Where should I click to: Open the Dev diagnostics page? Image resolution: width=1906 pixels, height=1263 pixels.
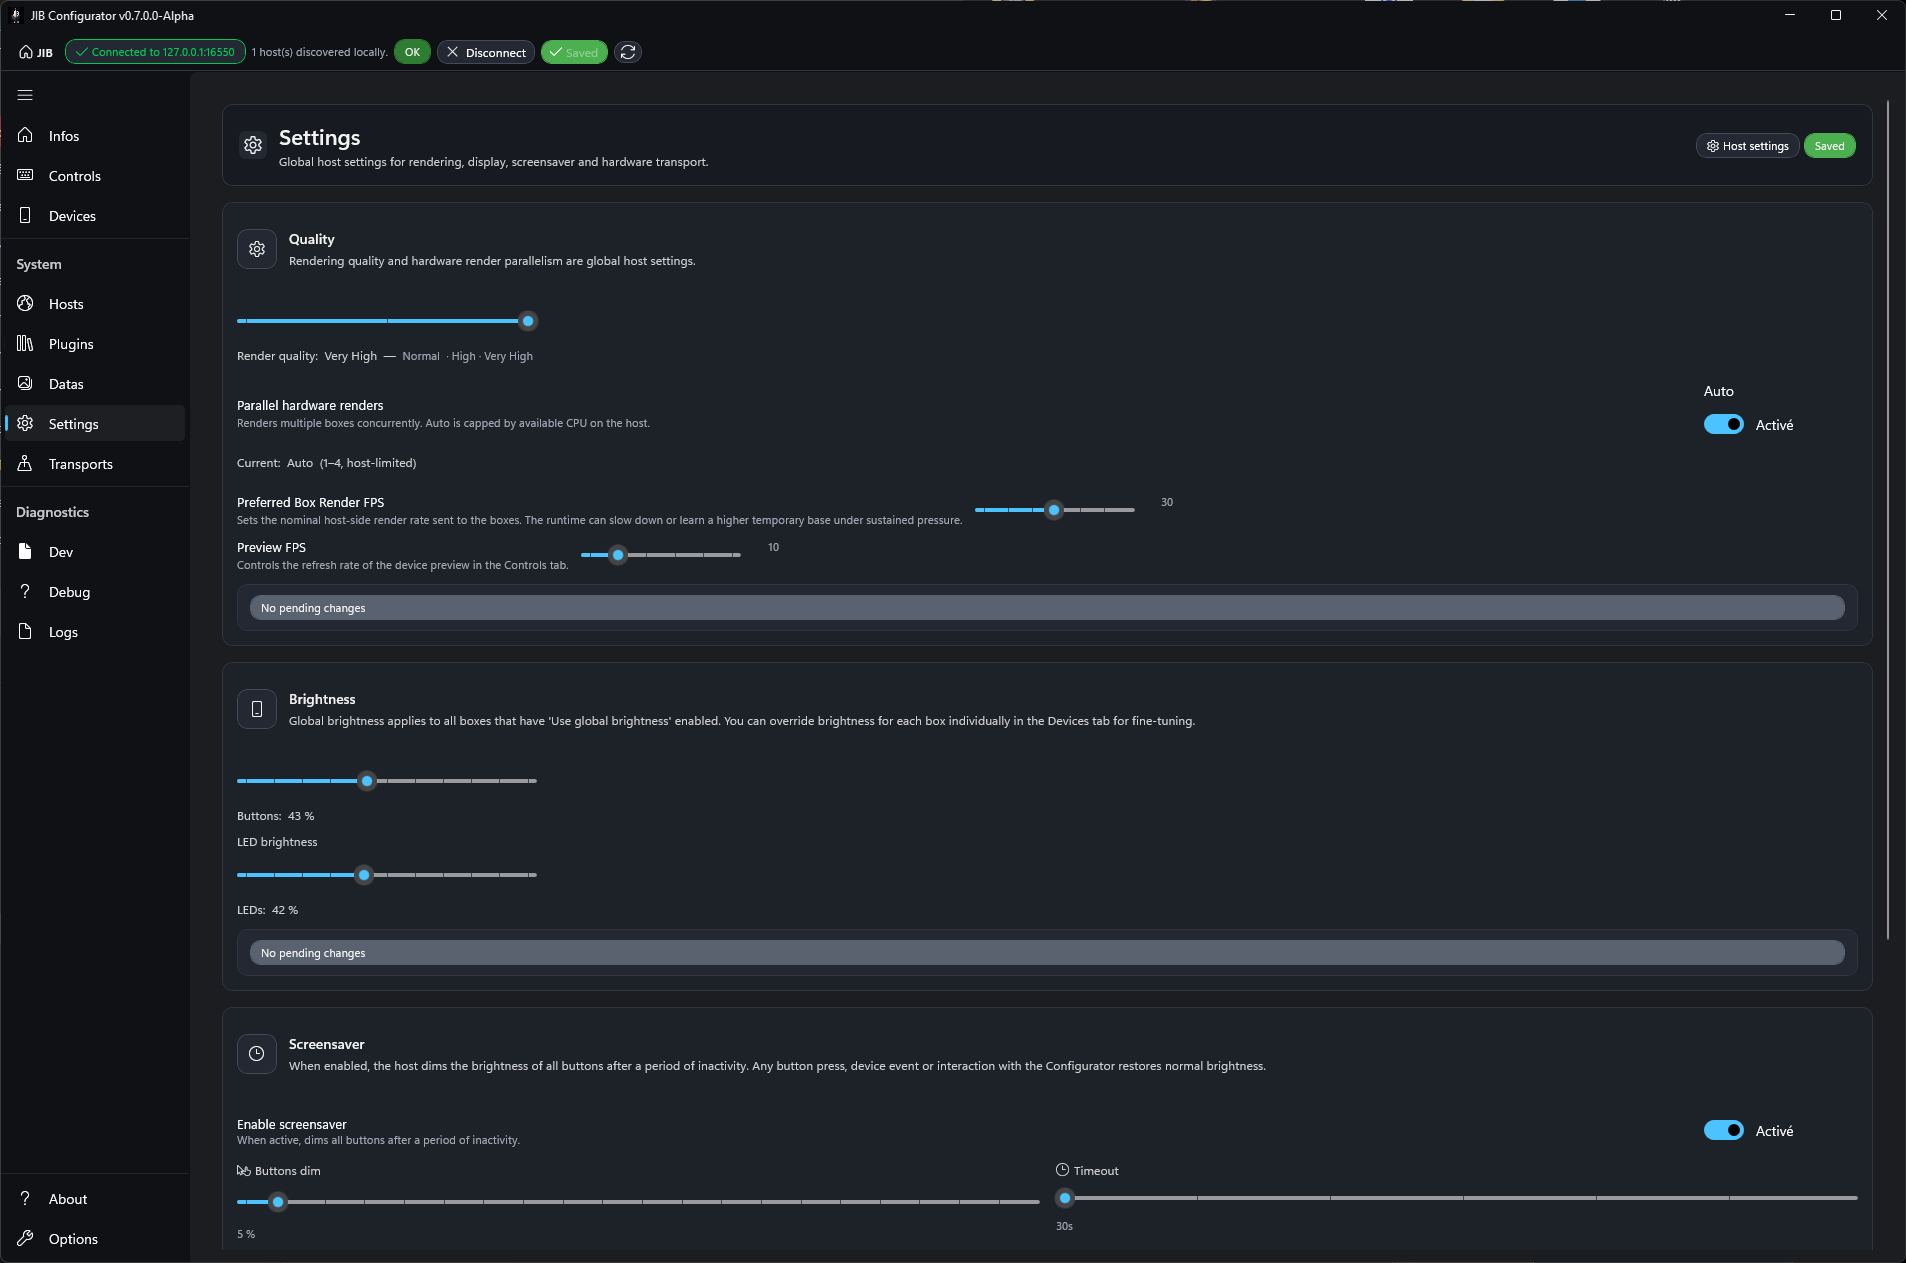tap(95, 552)
